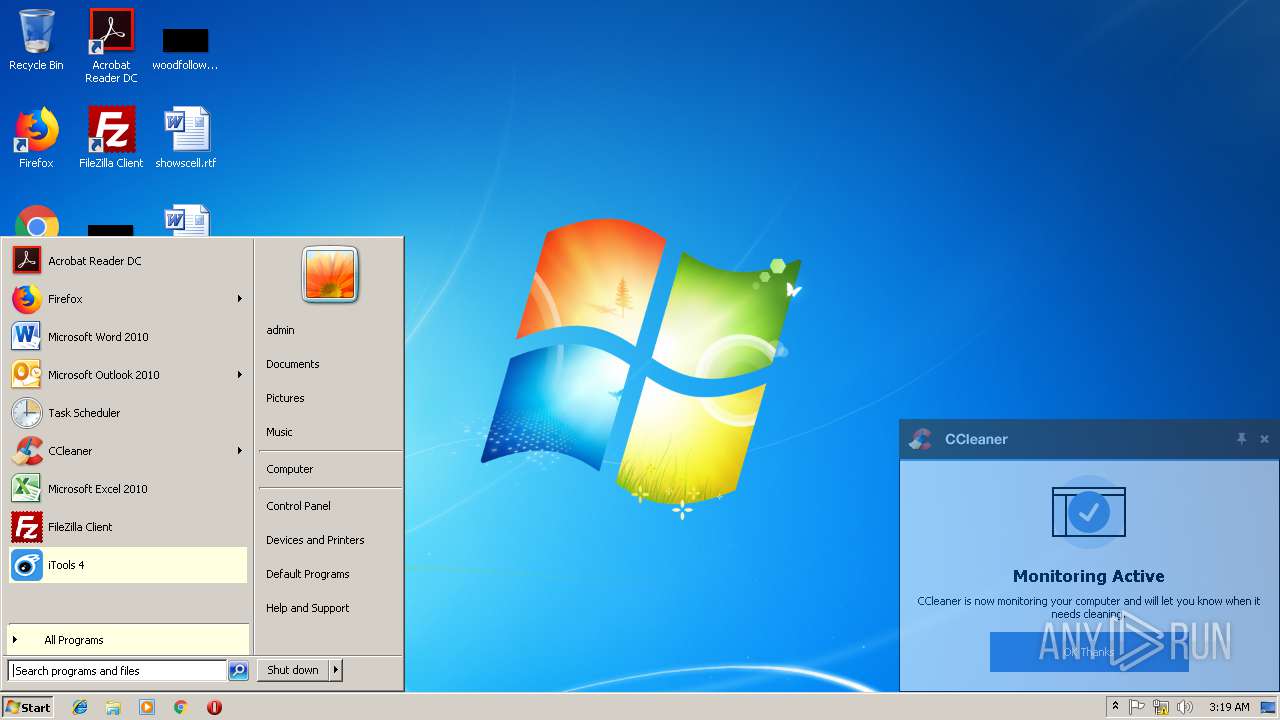Open woodfollow desktop file

click(x=185, y=48)
